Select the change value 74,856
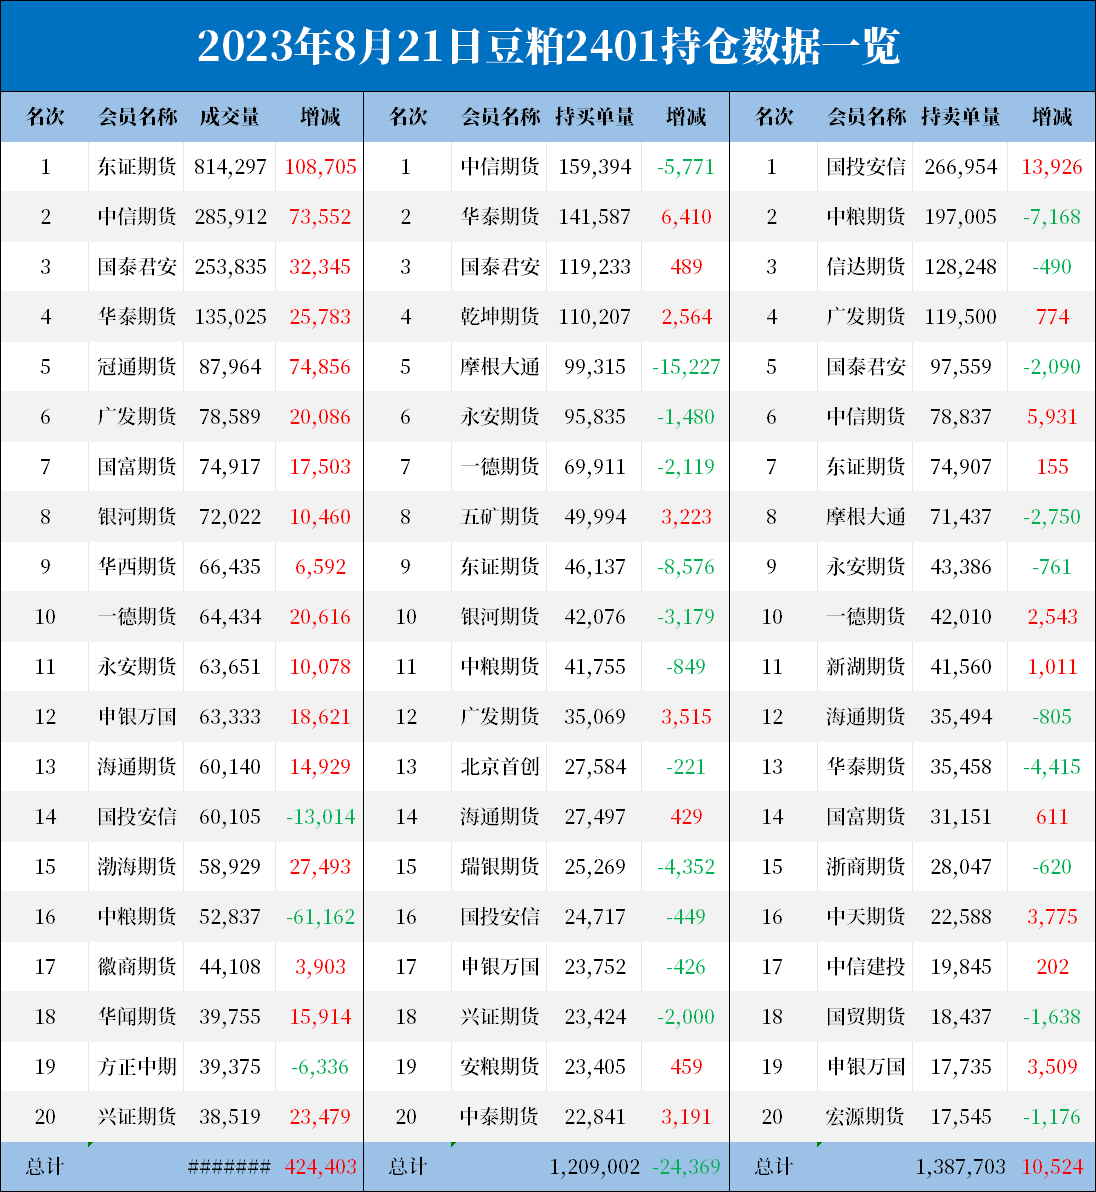The image size is (1096, 1192). coord(320,367)
